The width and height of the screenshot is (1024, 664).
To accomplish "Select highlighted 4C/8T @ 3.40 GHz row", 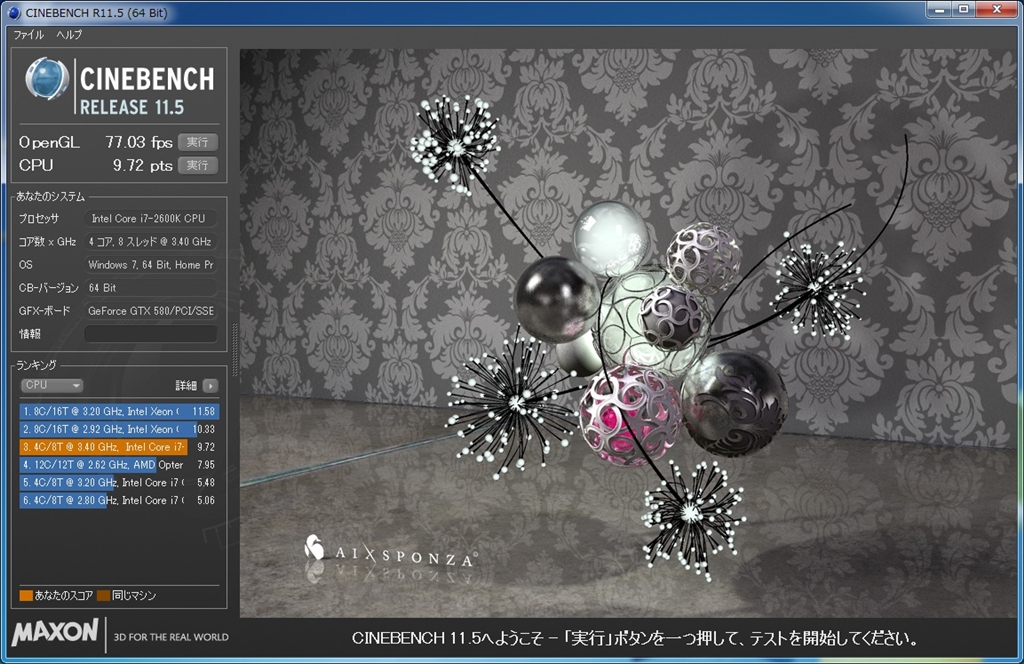I will [119, 447].
